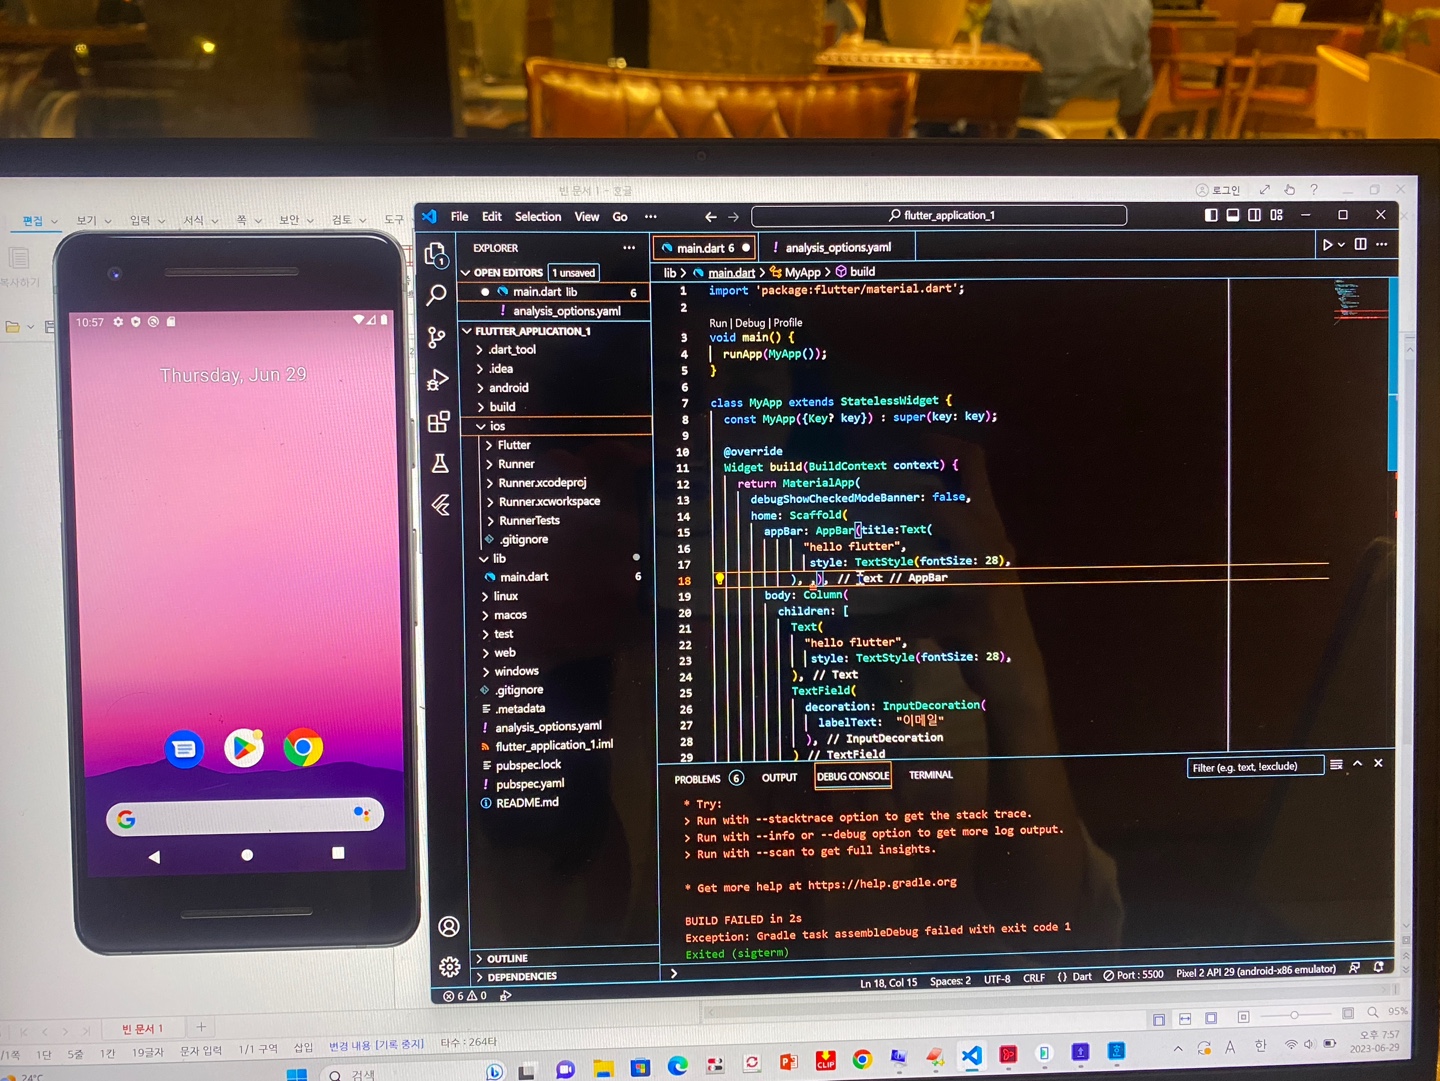Maximize the panel with the chevron
1440x1081 pixels.
click(x=1357, y=763)
